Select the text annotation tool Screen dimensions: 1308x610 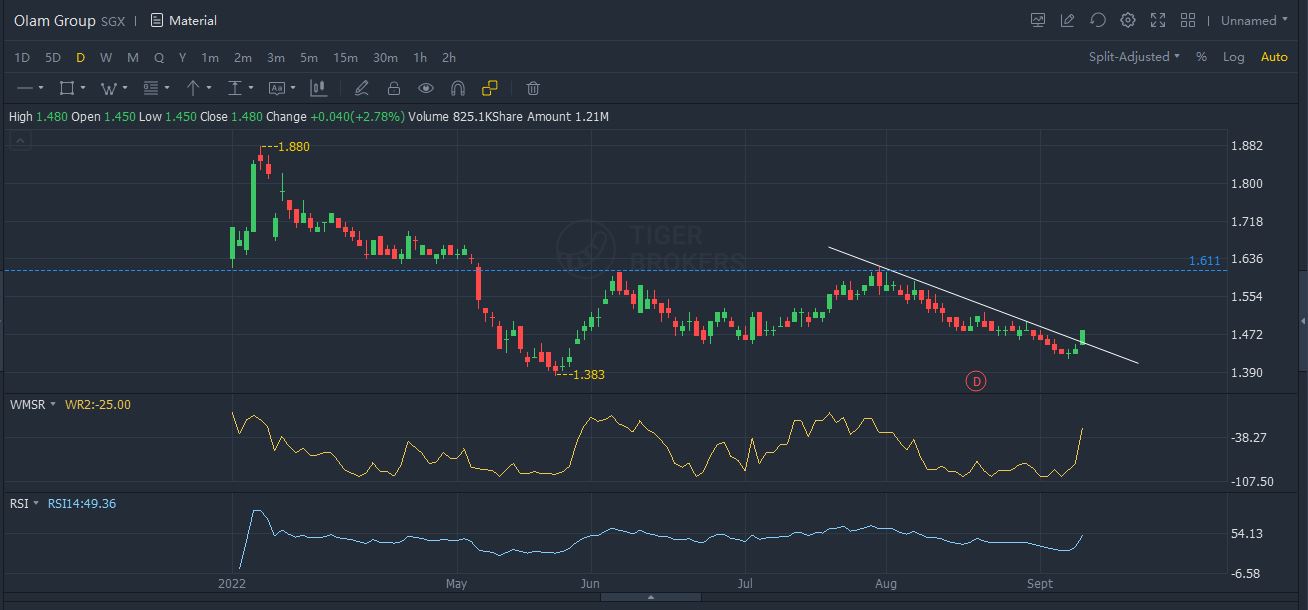[276, 88]
